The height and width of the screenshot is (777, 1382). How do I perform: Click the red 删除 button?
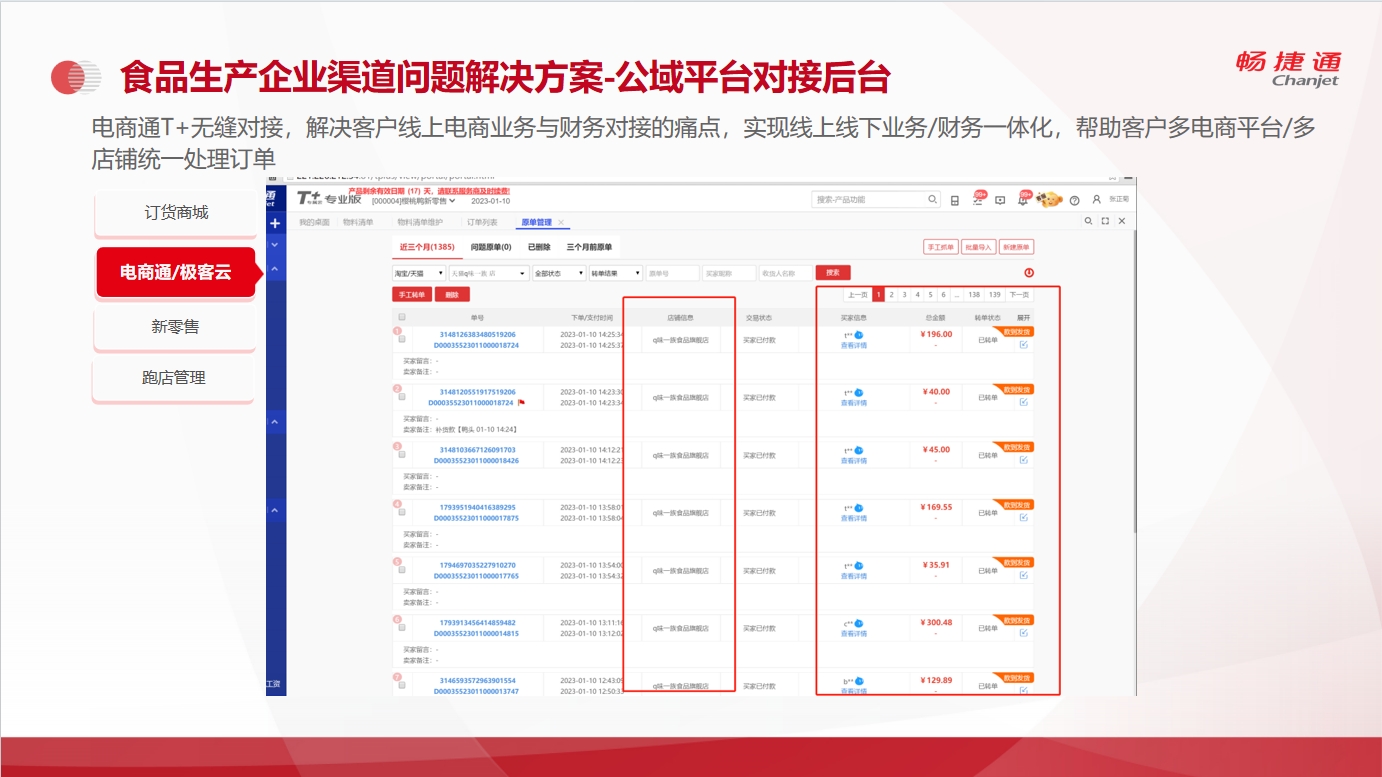click(x=452, y=295)
